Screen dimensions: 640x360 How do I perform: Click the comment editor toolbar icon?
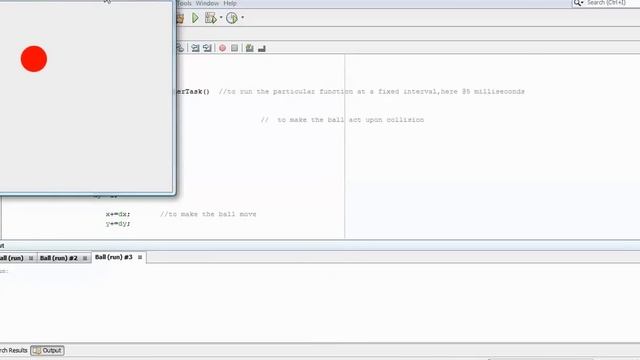pyautogui.click(x=249, y=48)
